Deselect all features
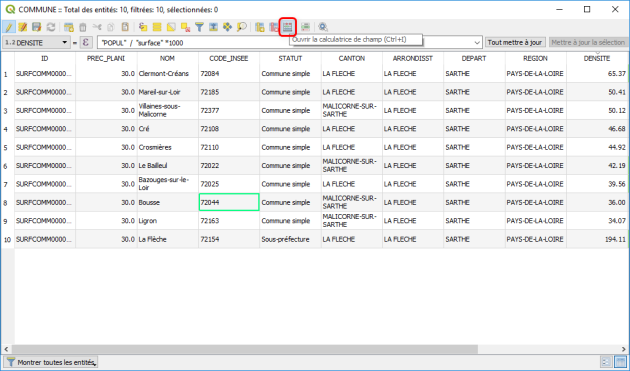630x371 pixels. point(185,27)
